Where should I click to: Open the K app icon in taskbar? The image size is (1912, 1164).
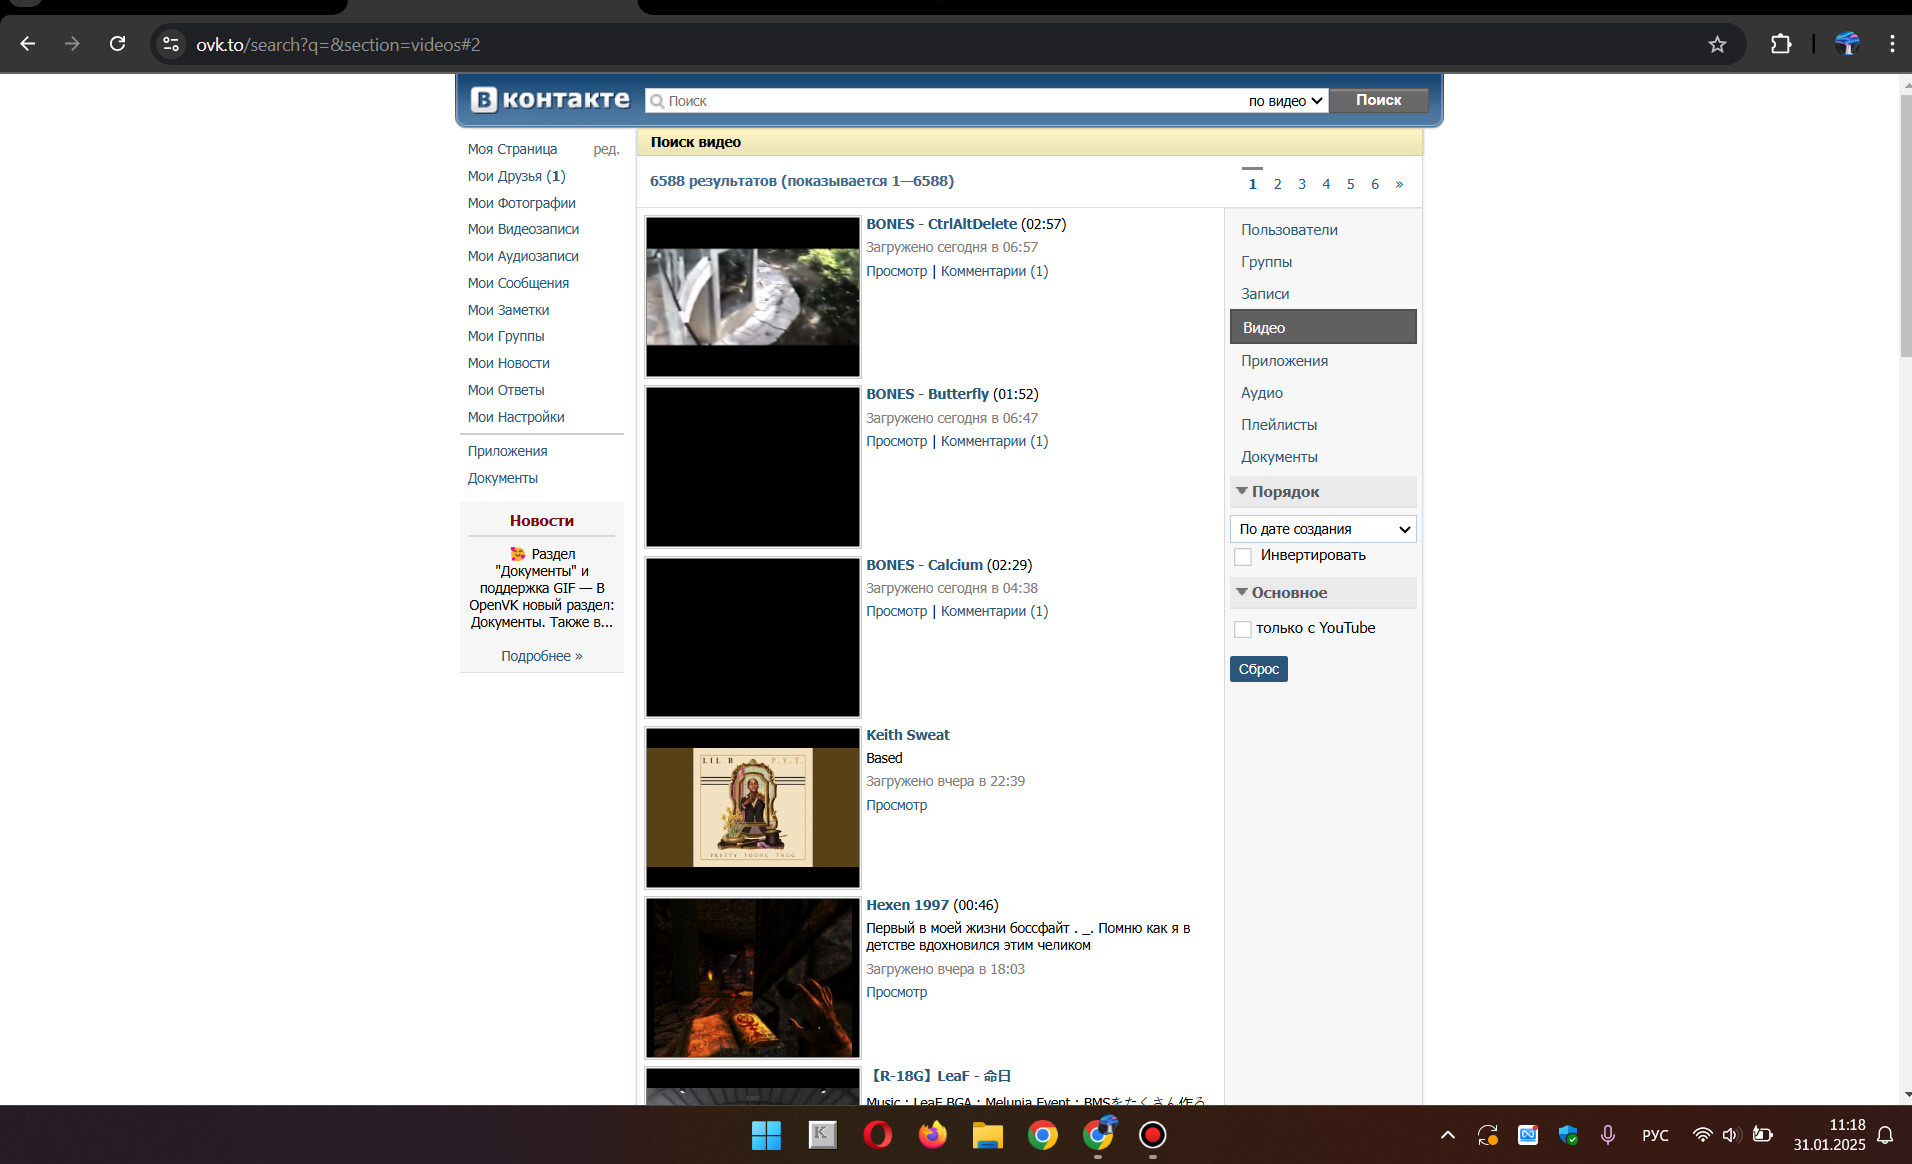[822, 1135]
